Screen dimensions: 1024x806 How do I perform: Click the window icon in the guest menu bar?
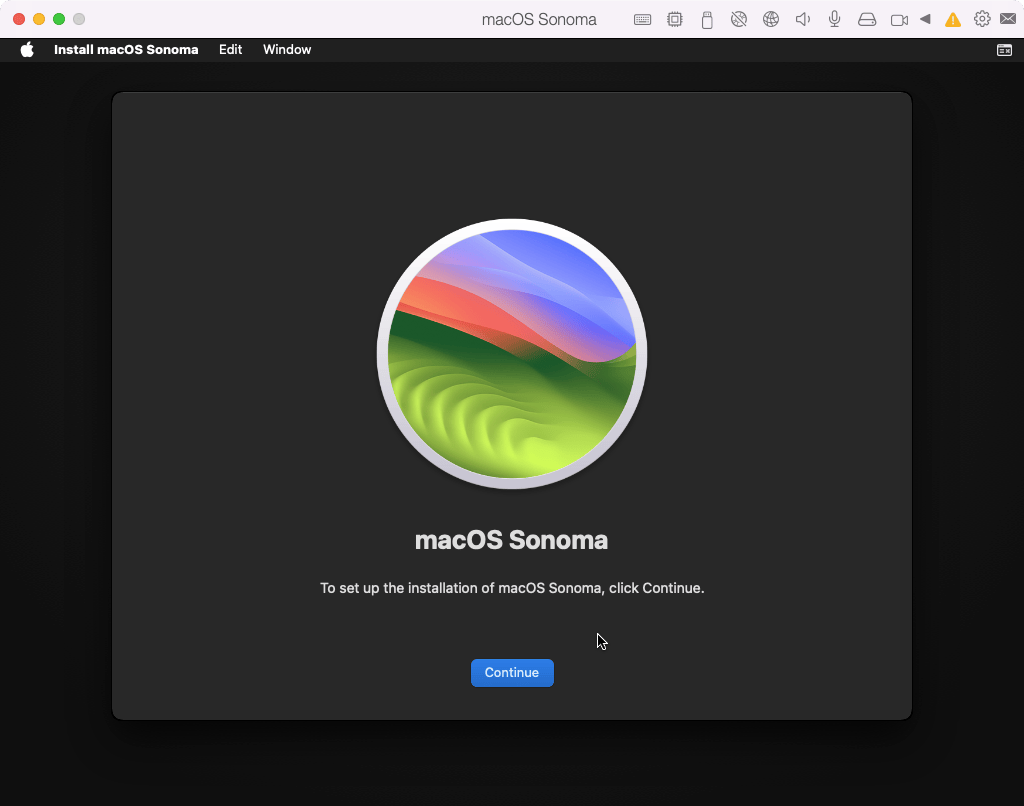(1004, 50)
